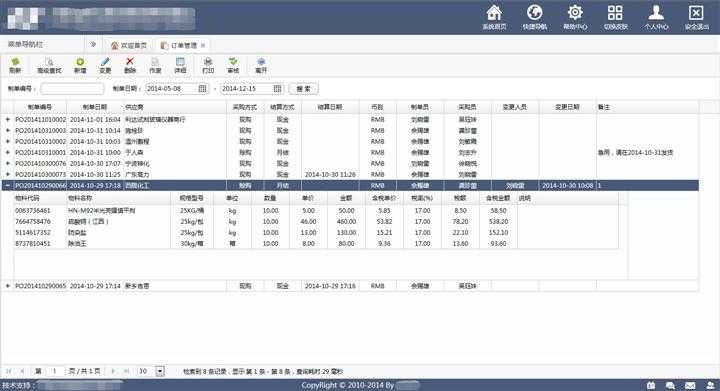Expand order row PO201410310001

pyautogui.click(x=7, y=152)
